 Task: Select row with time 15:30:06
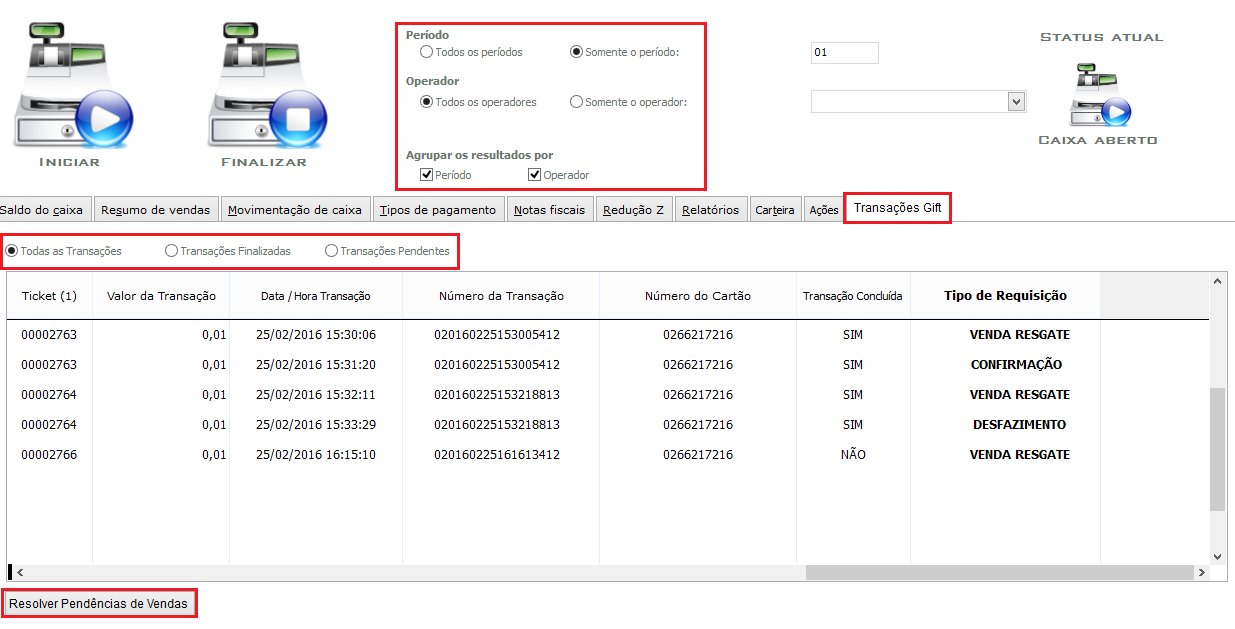click(x=608, y=335)
